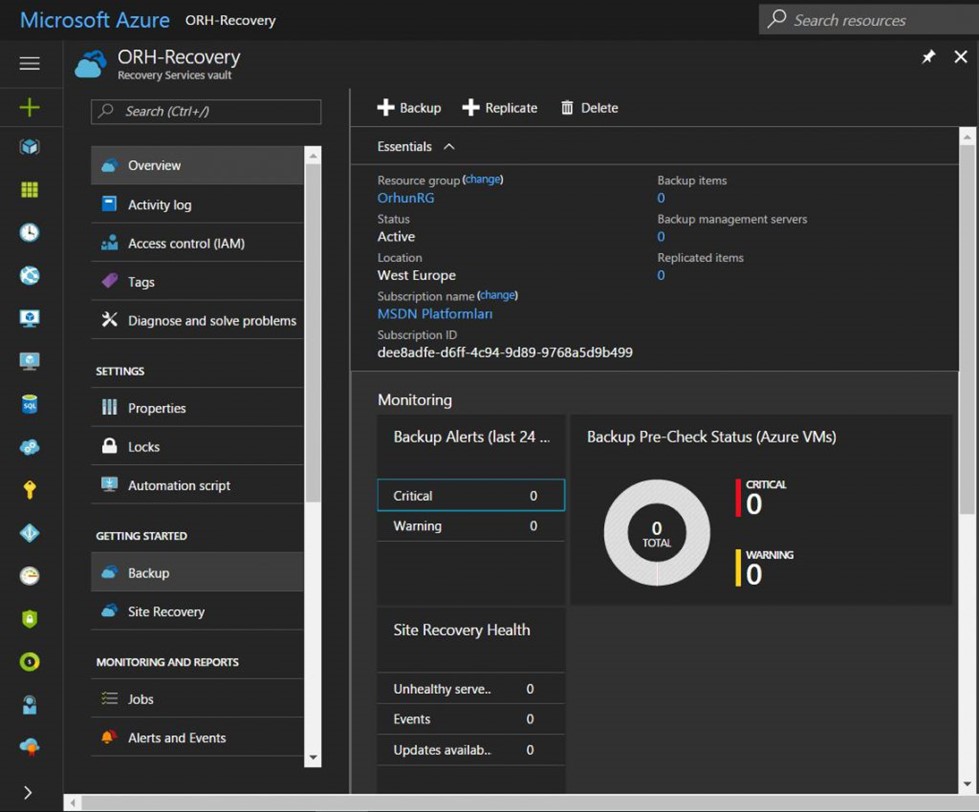Close the ORH-Recovery blade

point(961,57)
